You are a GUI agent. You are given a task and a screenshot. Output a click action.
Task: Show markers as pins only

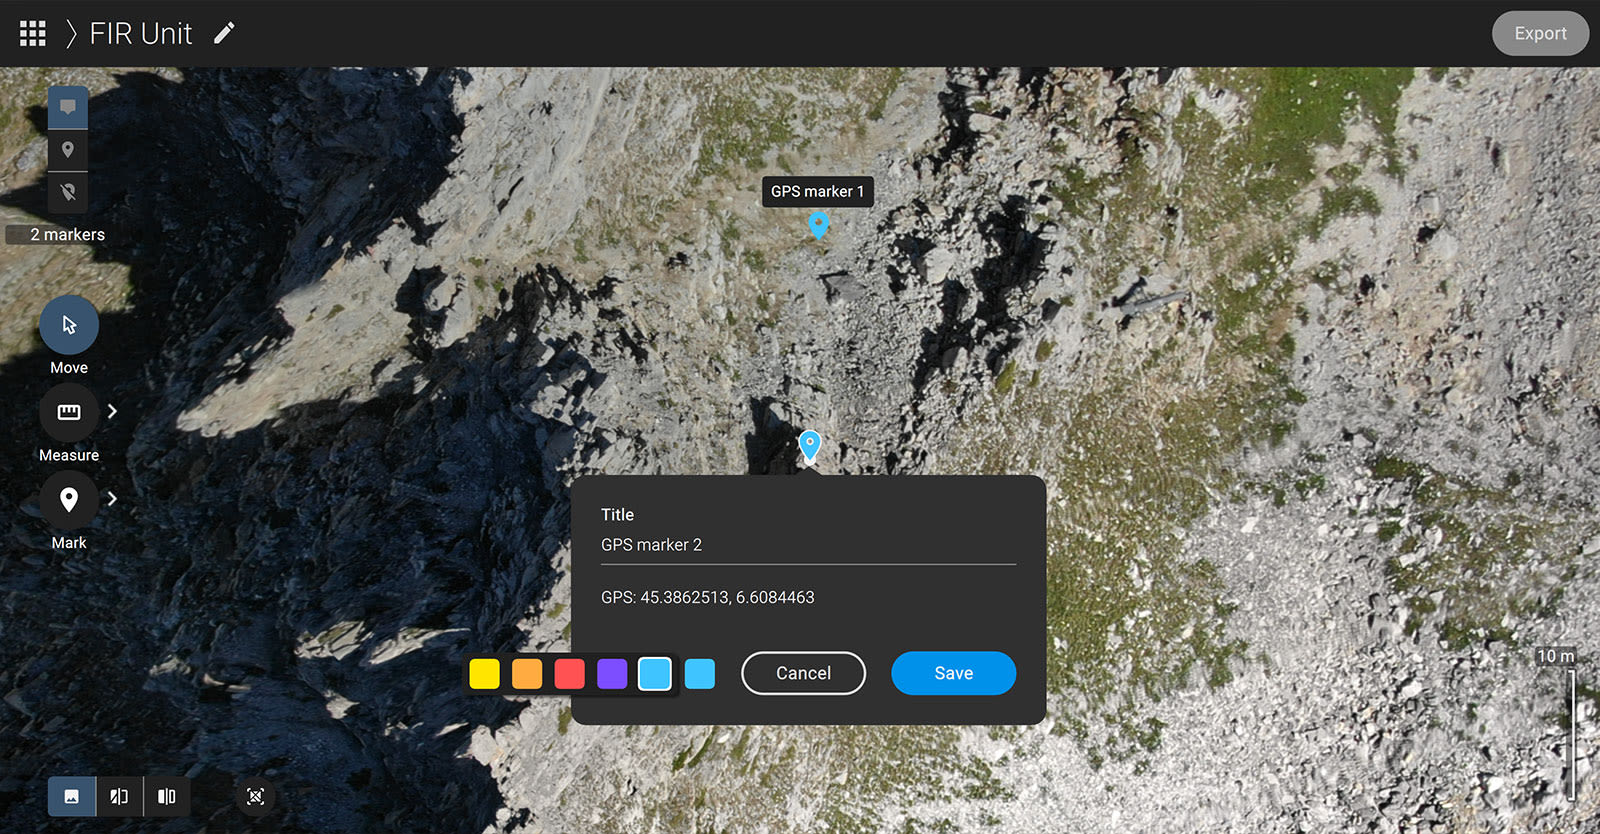[x=68, y=150]
